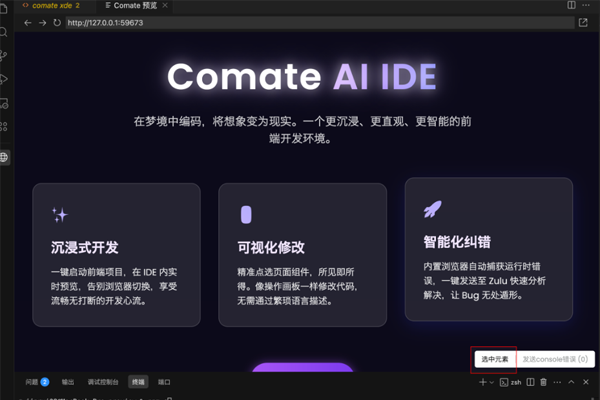600x400 pixels.
Task: Open the 输出 panel tab
Action: (x=68, y=382)
